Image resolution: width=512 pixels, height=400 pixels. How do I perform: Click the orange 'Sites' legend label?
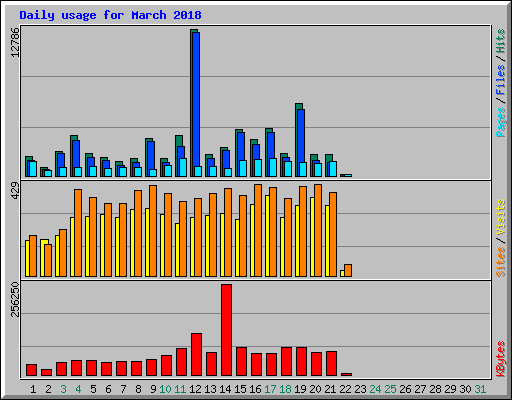500,262
